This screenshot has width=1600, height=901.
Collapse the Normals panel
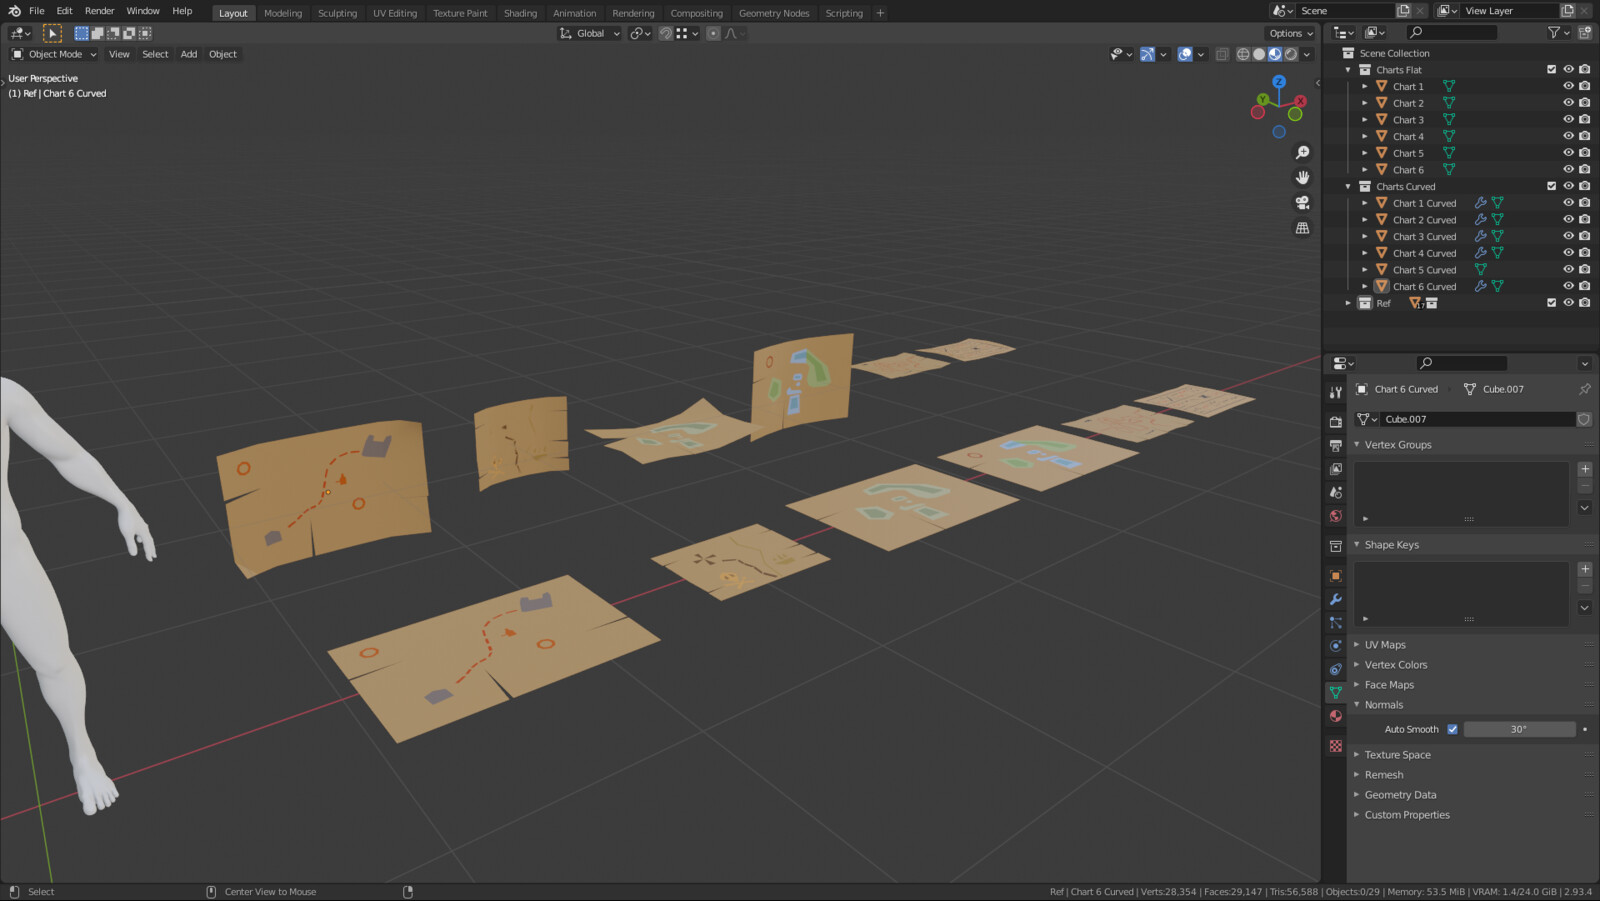click(x=1384, y=705)
